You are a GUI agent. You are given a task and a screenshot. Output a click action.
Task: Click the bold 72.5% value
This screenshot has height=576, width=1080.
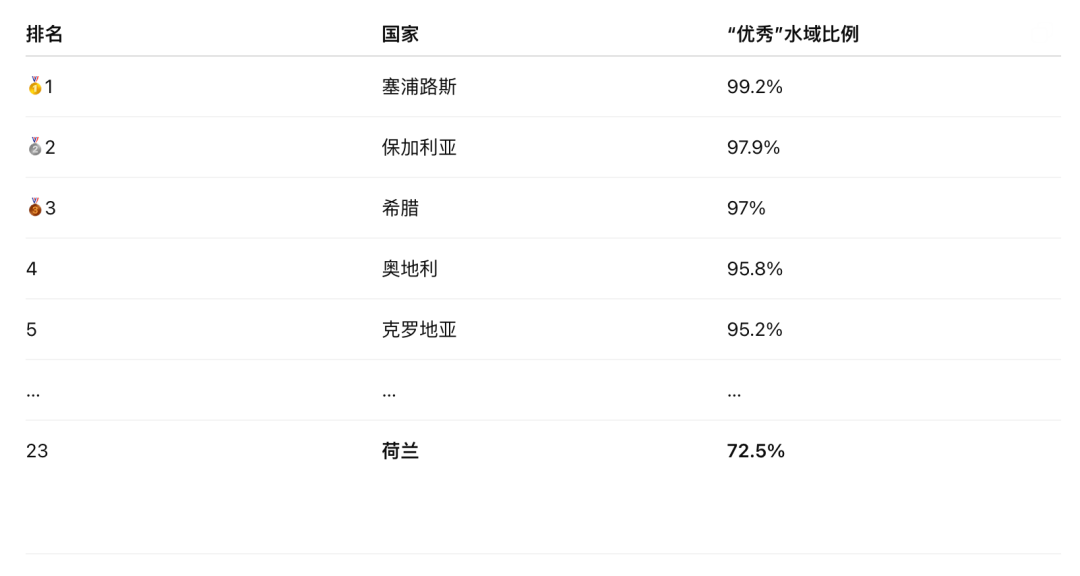point(755,451)
